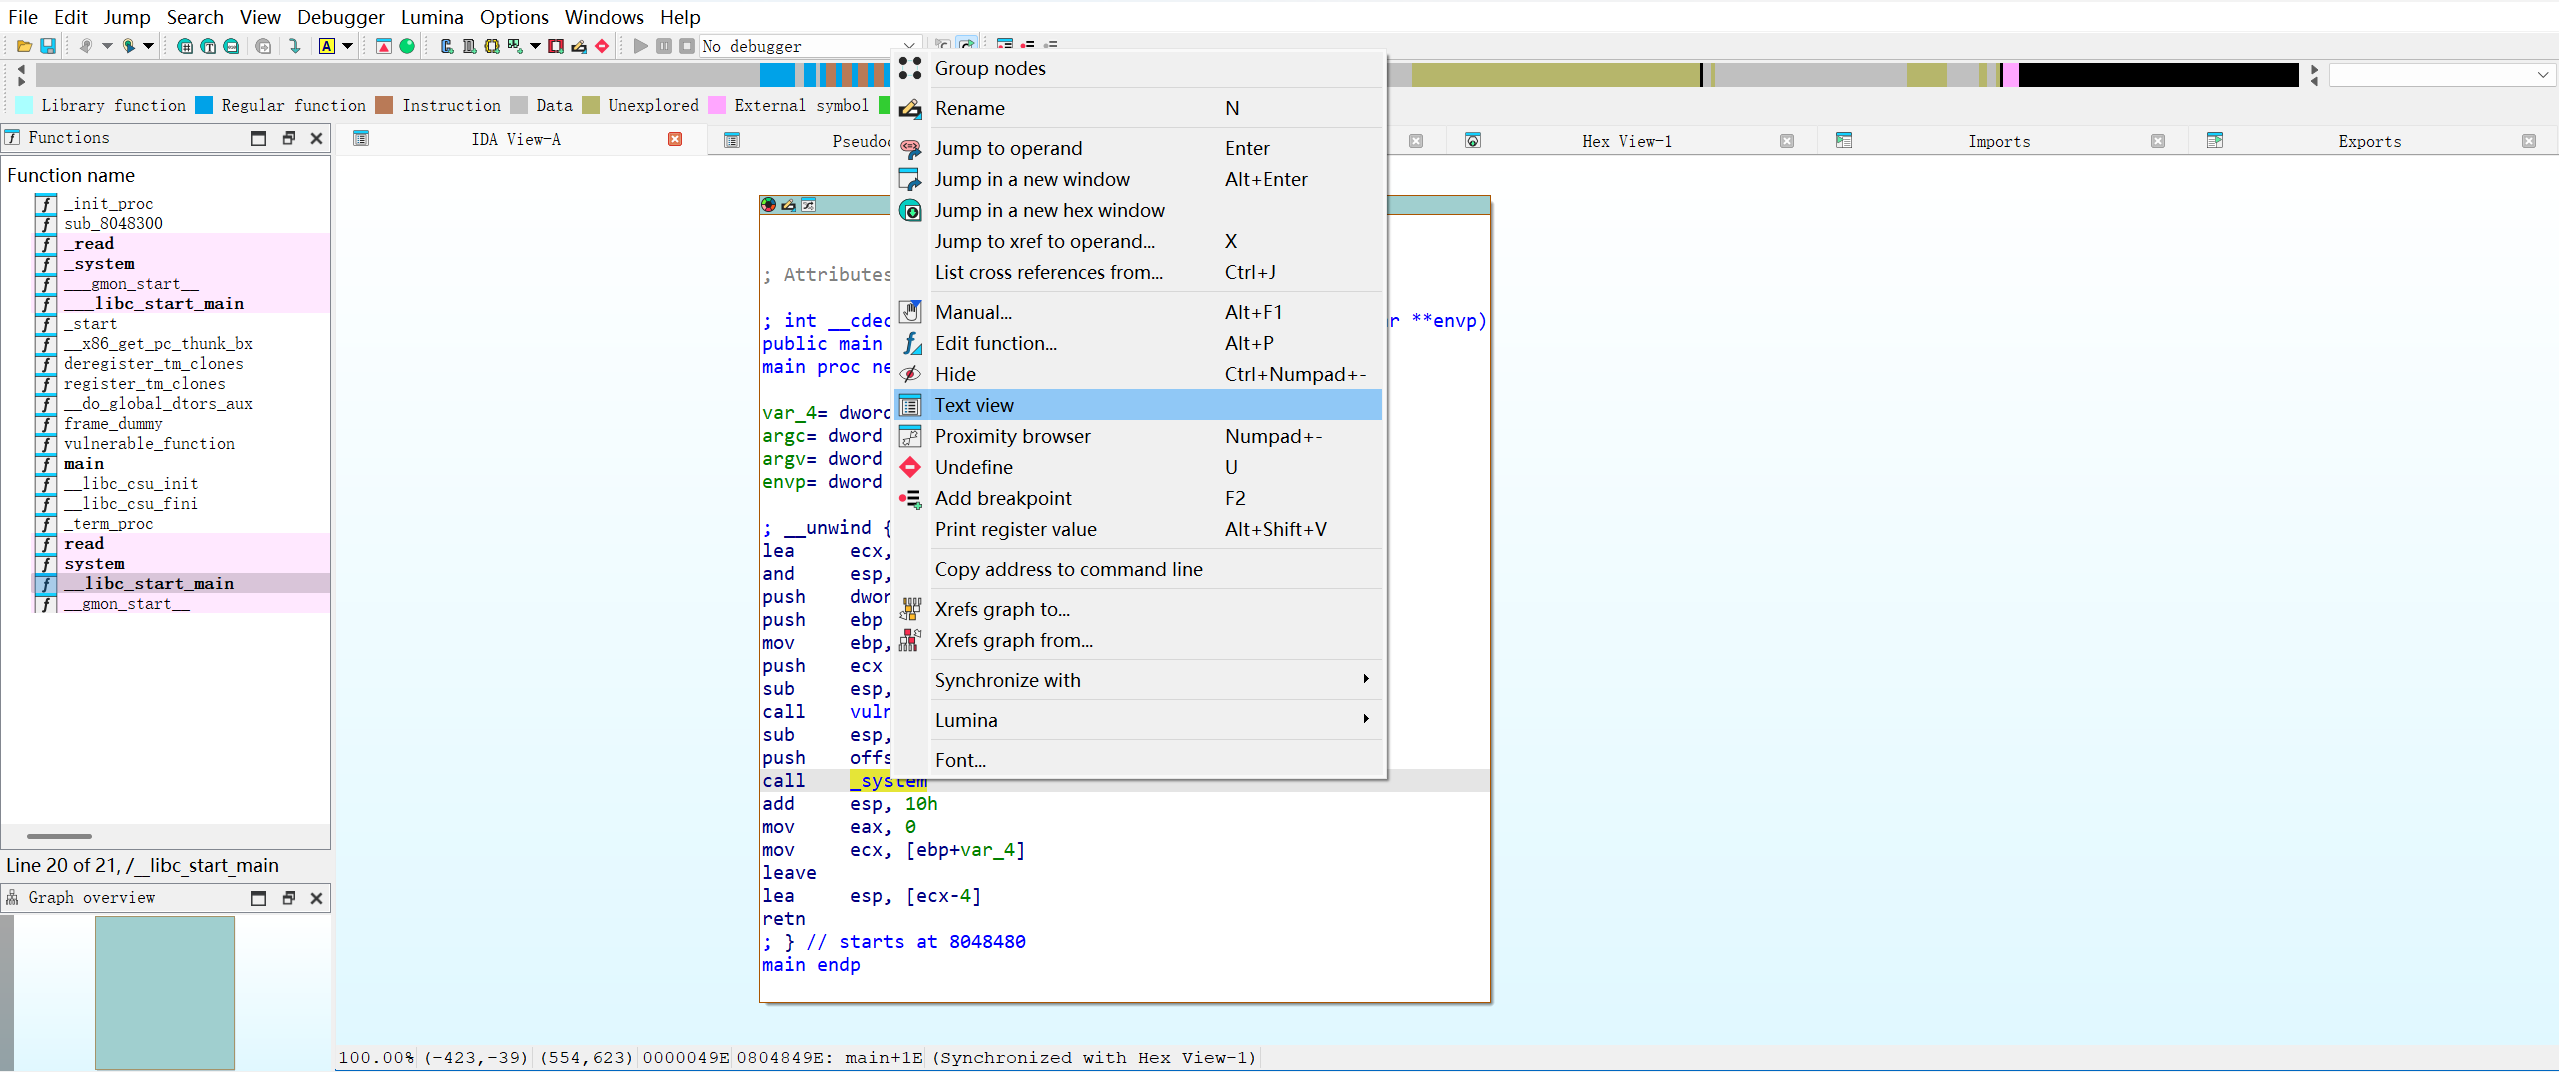Click the Instruction brown legend swatch
This screenshot has height=1072, width=2559.
pos(385,105)
